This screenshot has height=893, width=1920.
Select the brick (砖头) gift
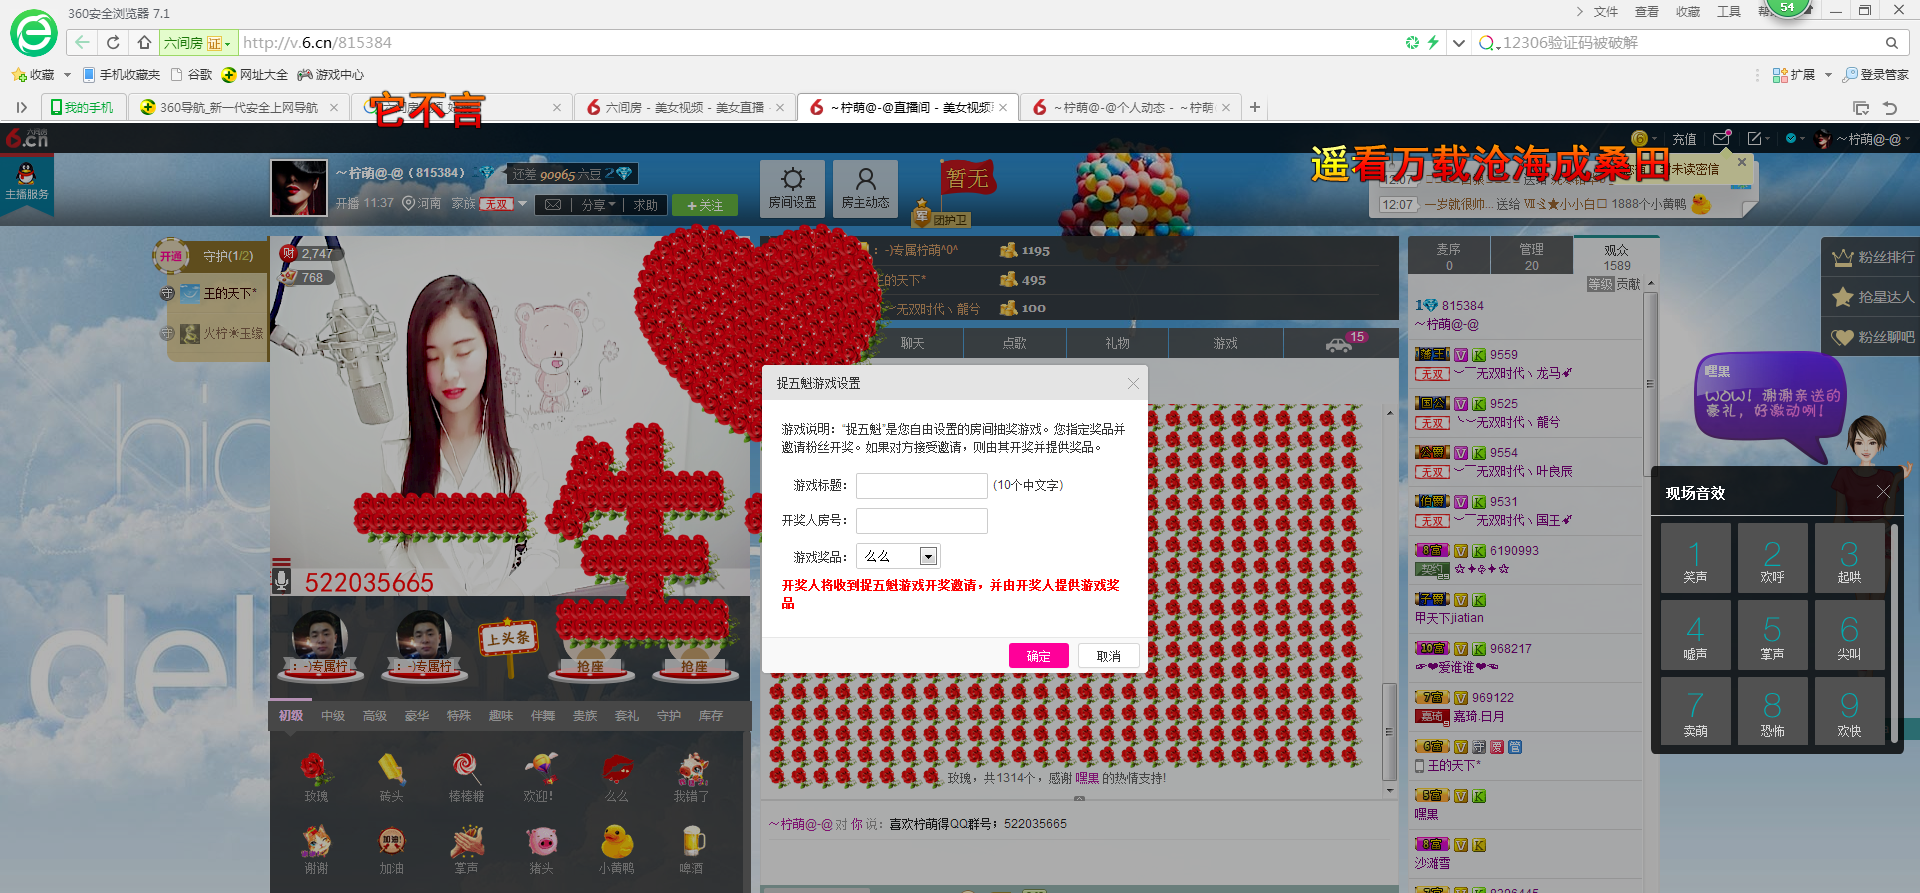click(x=391, y=777)
